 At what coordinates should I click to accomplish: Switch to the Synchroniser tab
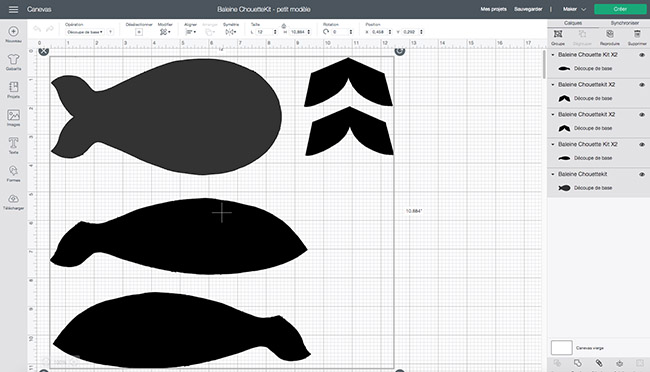point(624,23)
